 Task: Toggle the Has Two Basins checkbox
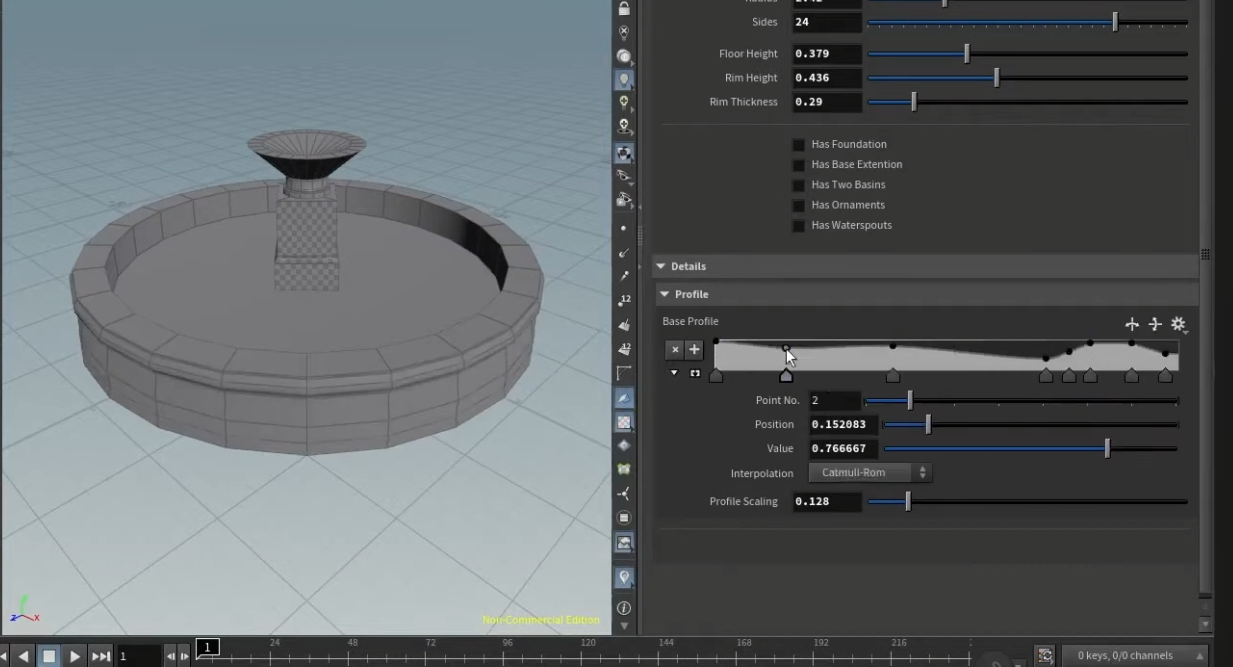pos(798,185)
